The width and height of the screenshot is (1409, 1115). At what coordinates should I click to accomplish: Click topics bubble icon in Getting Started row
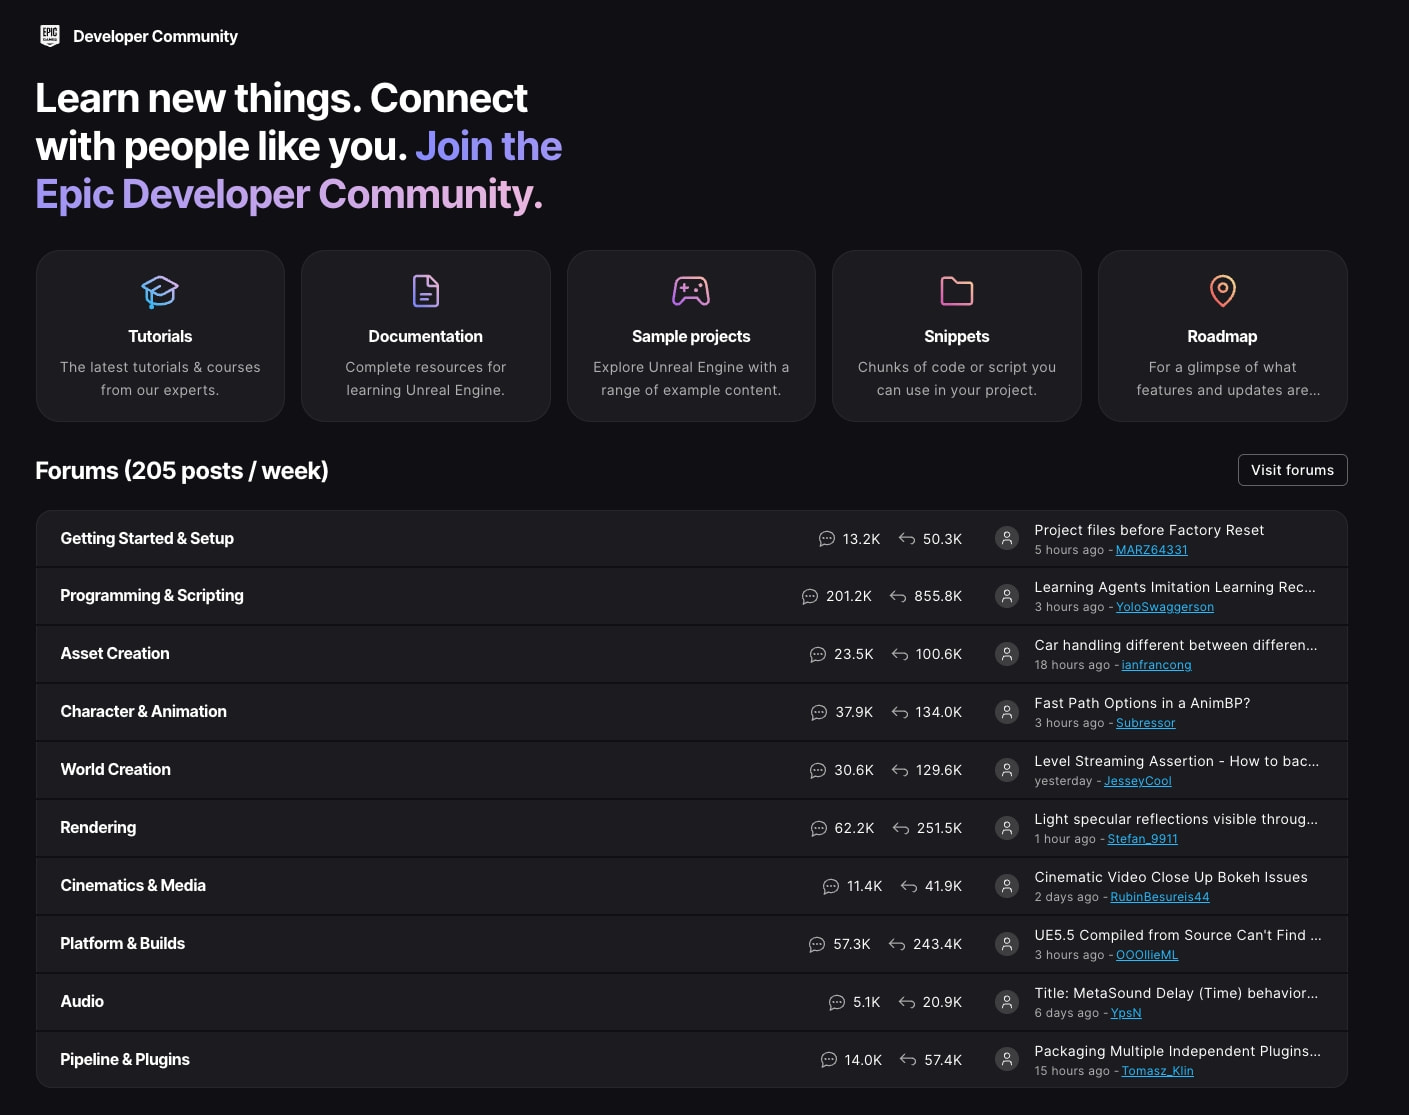pos(827,539)
